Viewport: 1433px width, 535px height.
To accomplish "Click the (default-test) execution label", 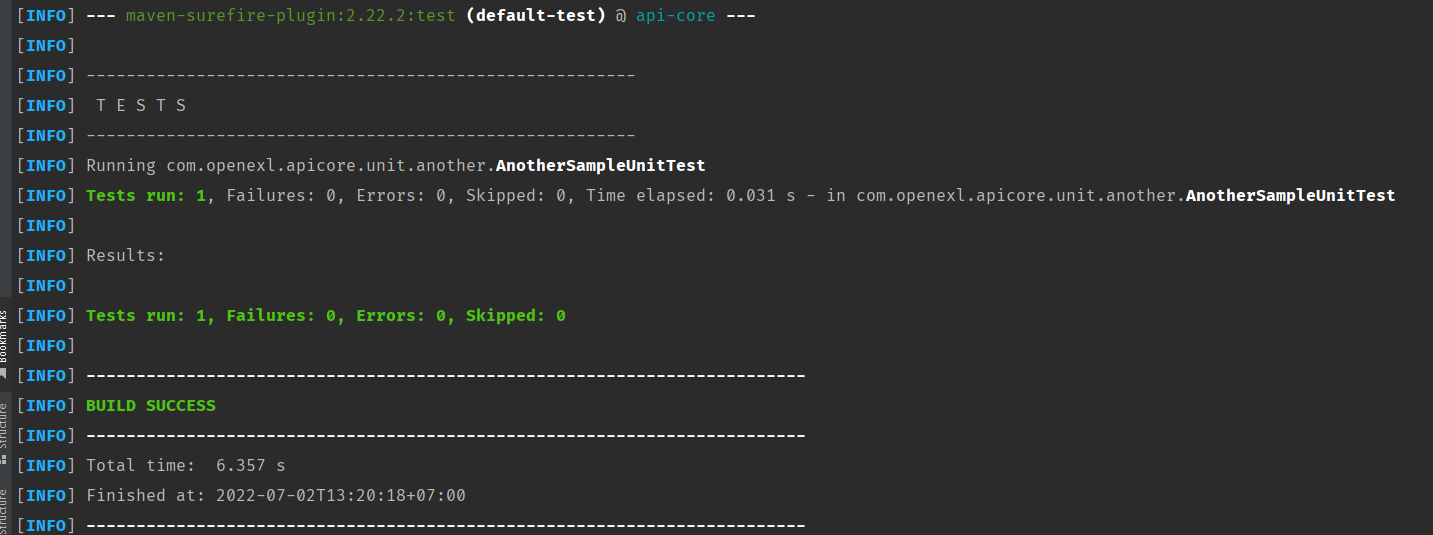I will pyautogui.click(x=536, y=16).
